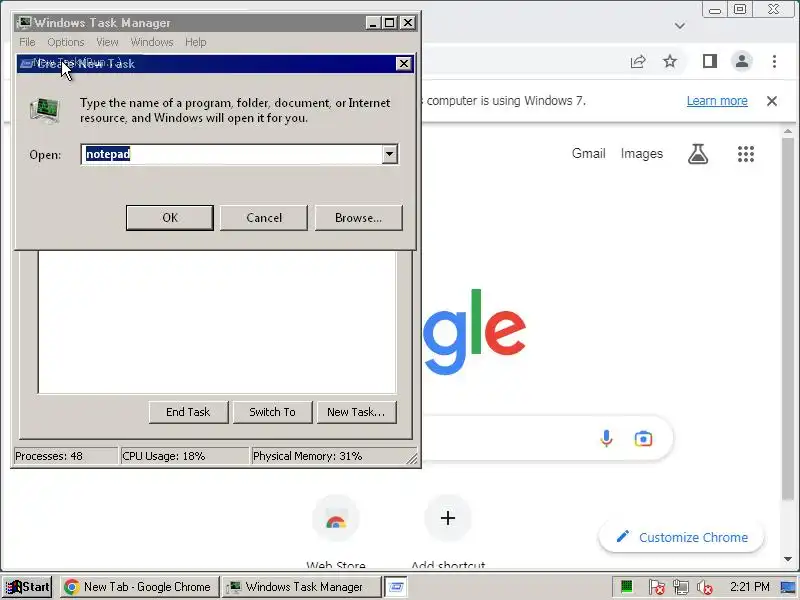The image size is (800, 600).
Task: Click Task Manager title bar icon
Action: click(24, 23)
